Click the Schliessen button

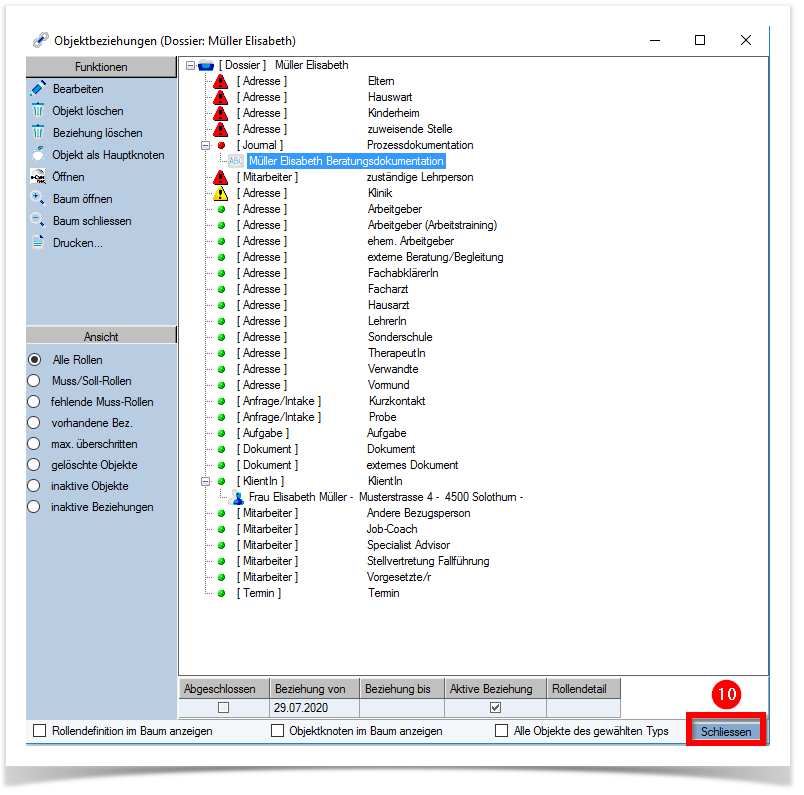(726, 731)
